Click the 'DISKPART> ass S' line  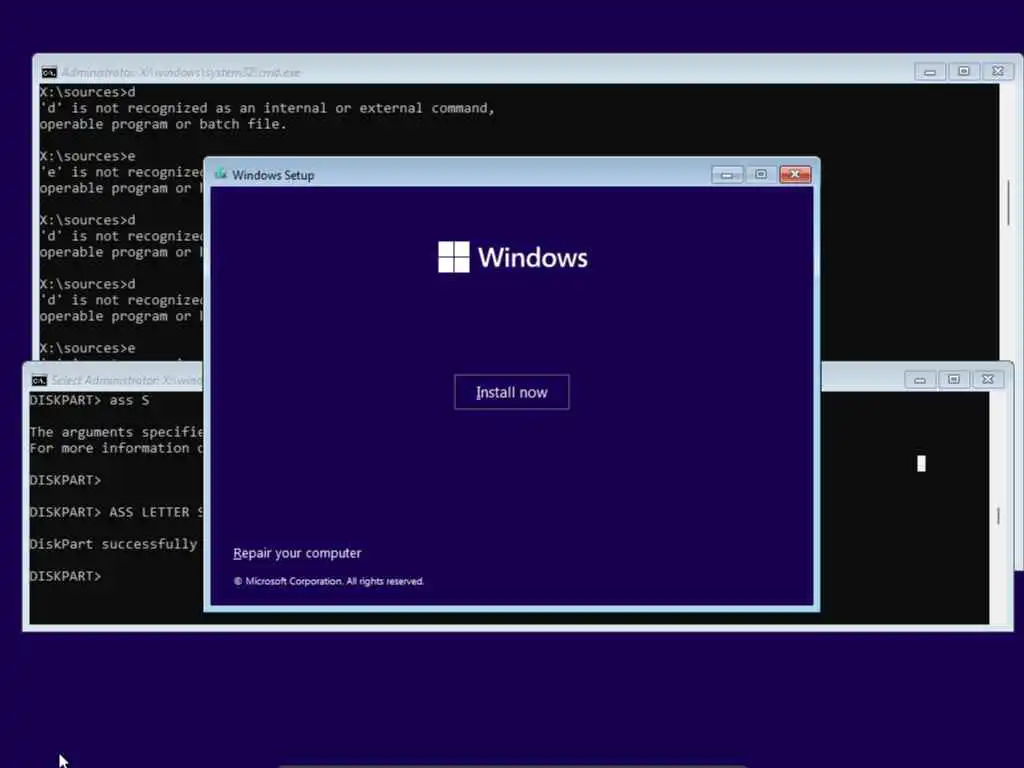(x=89, y=400)
